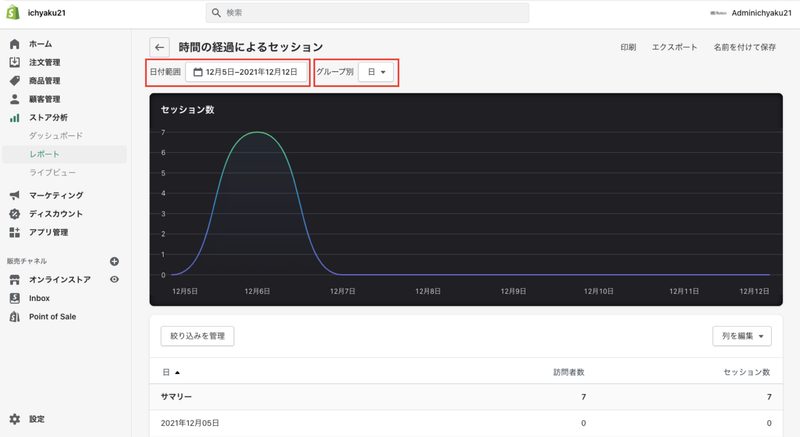Click the セッション数 column header
Viewport: 800px width, 437px height.
click(747, 372)
